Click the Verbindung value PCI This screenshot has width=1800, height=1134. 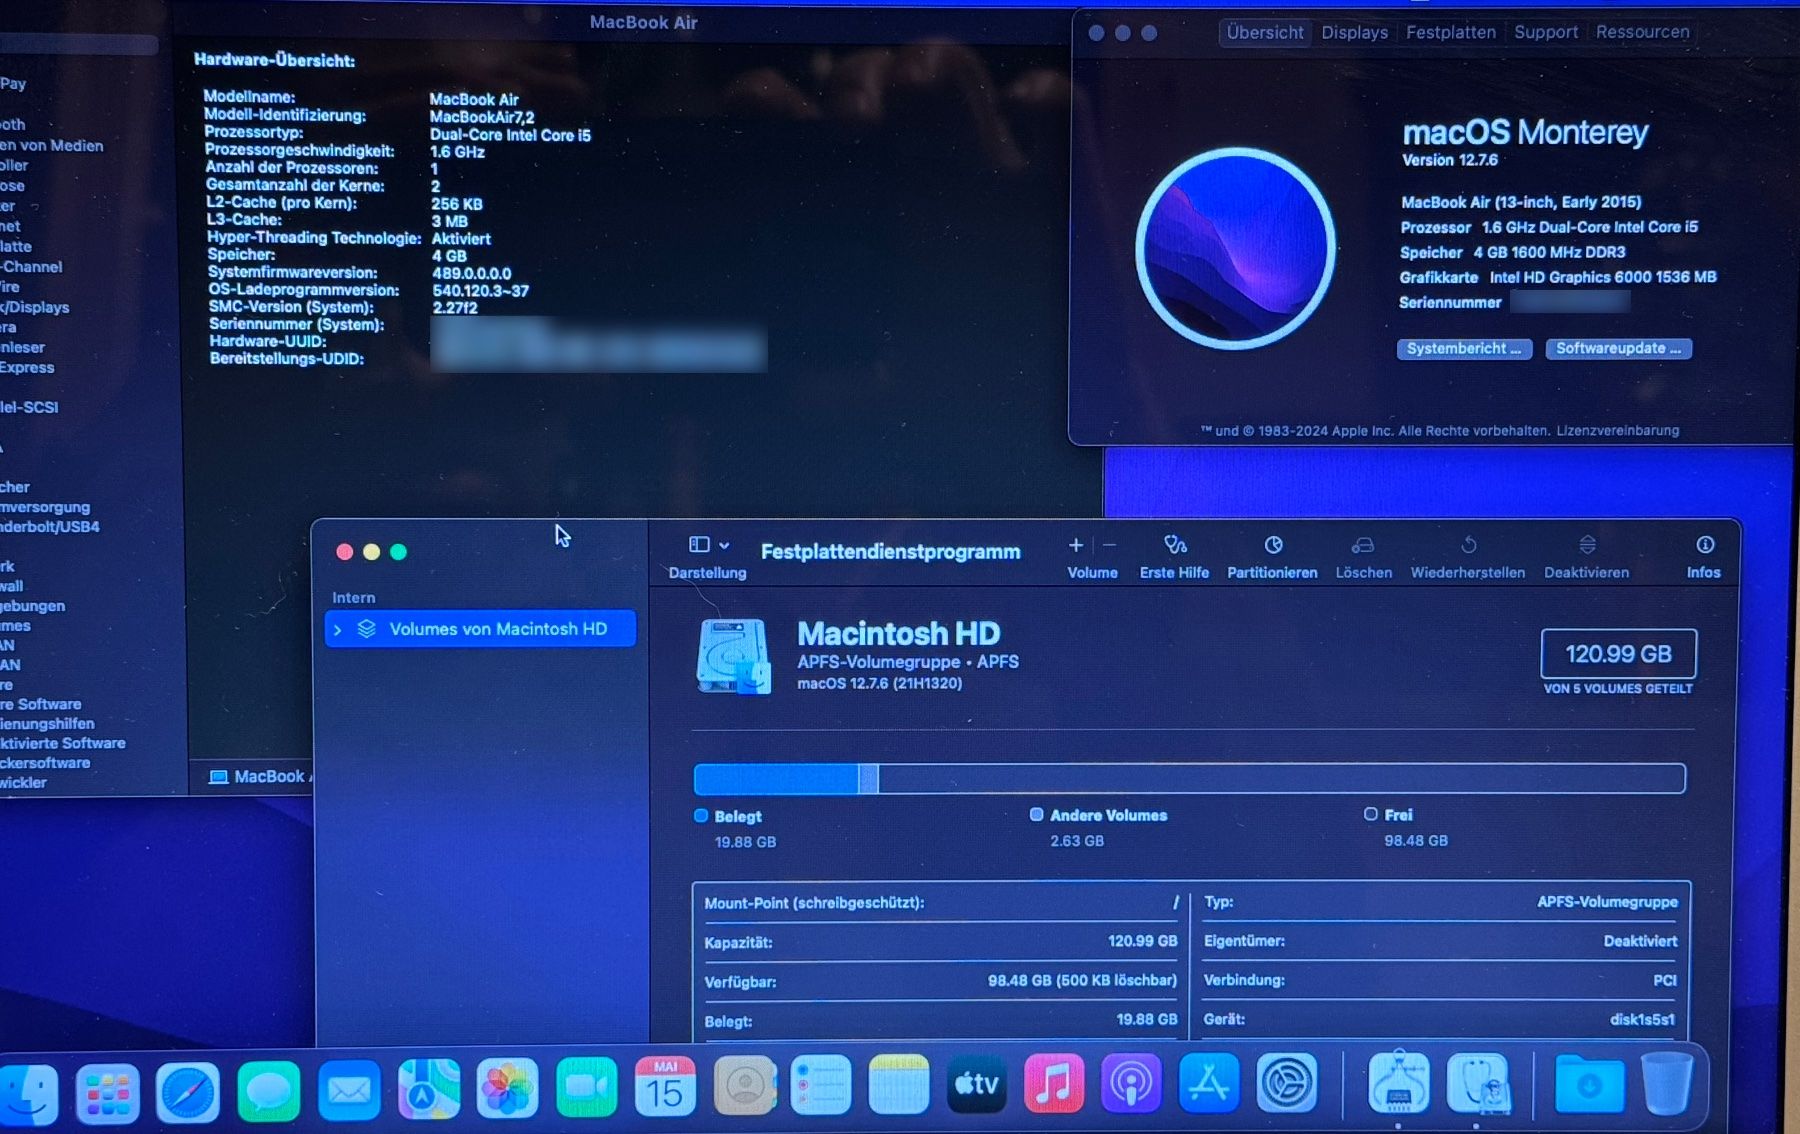(1665, 981)
